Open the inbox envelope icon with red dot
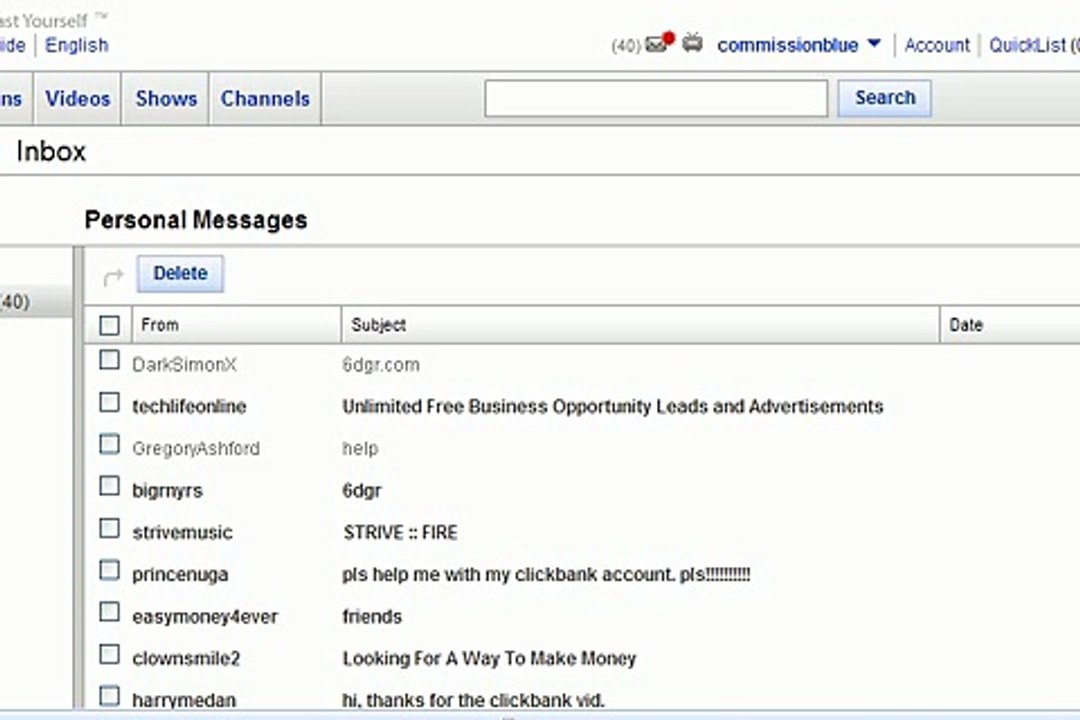The width and height of the screenshot is (1080, 720). pyautogui.click(x=659, y=43)
